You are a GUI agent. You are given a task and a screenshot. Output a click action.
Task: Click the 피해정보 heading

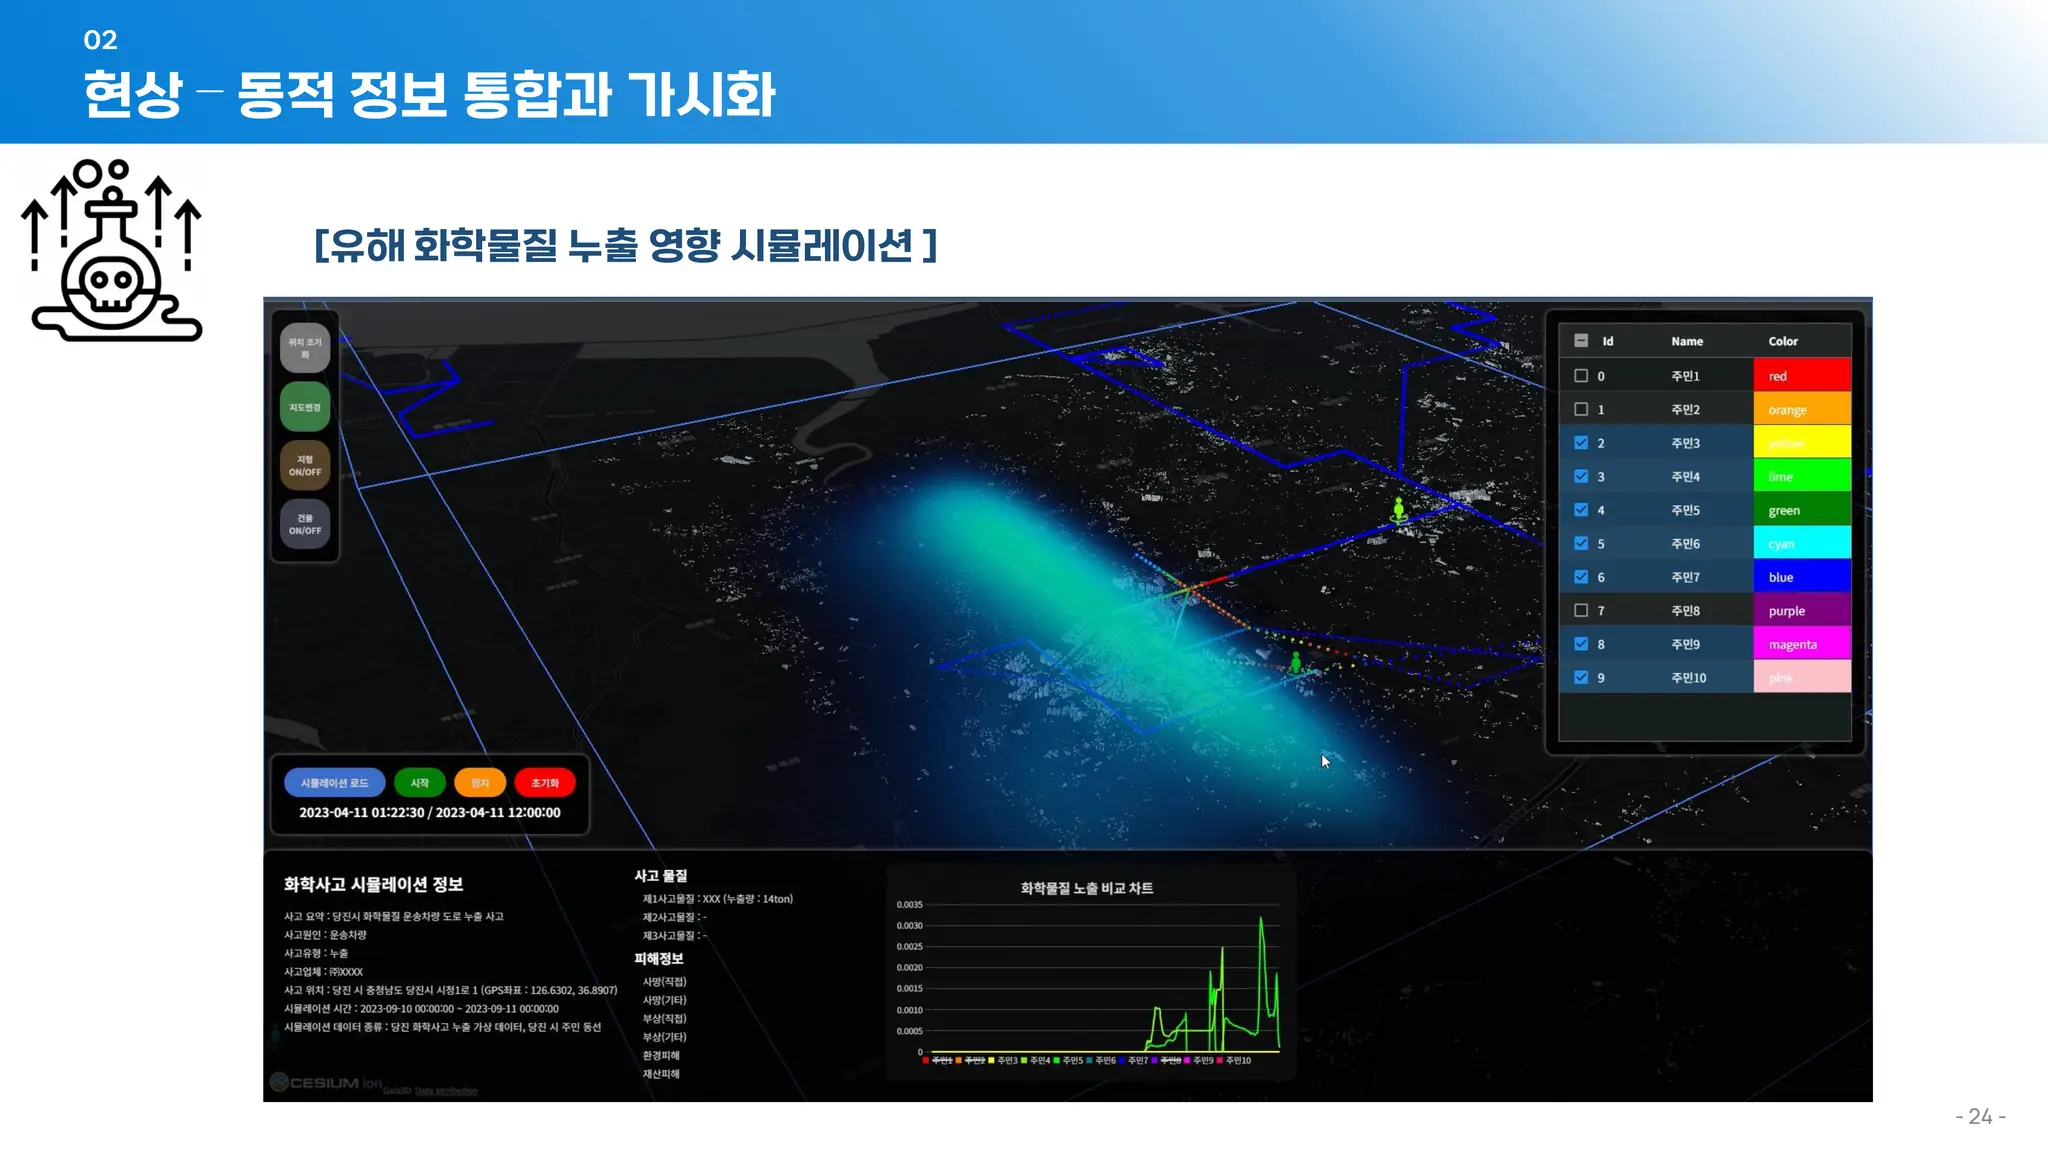click(x=659, y=959)
